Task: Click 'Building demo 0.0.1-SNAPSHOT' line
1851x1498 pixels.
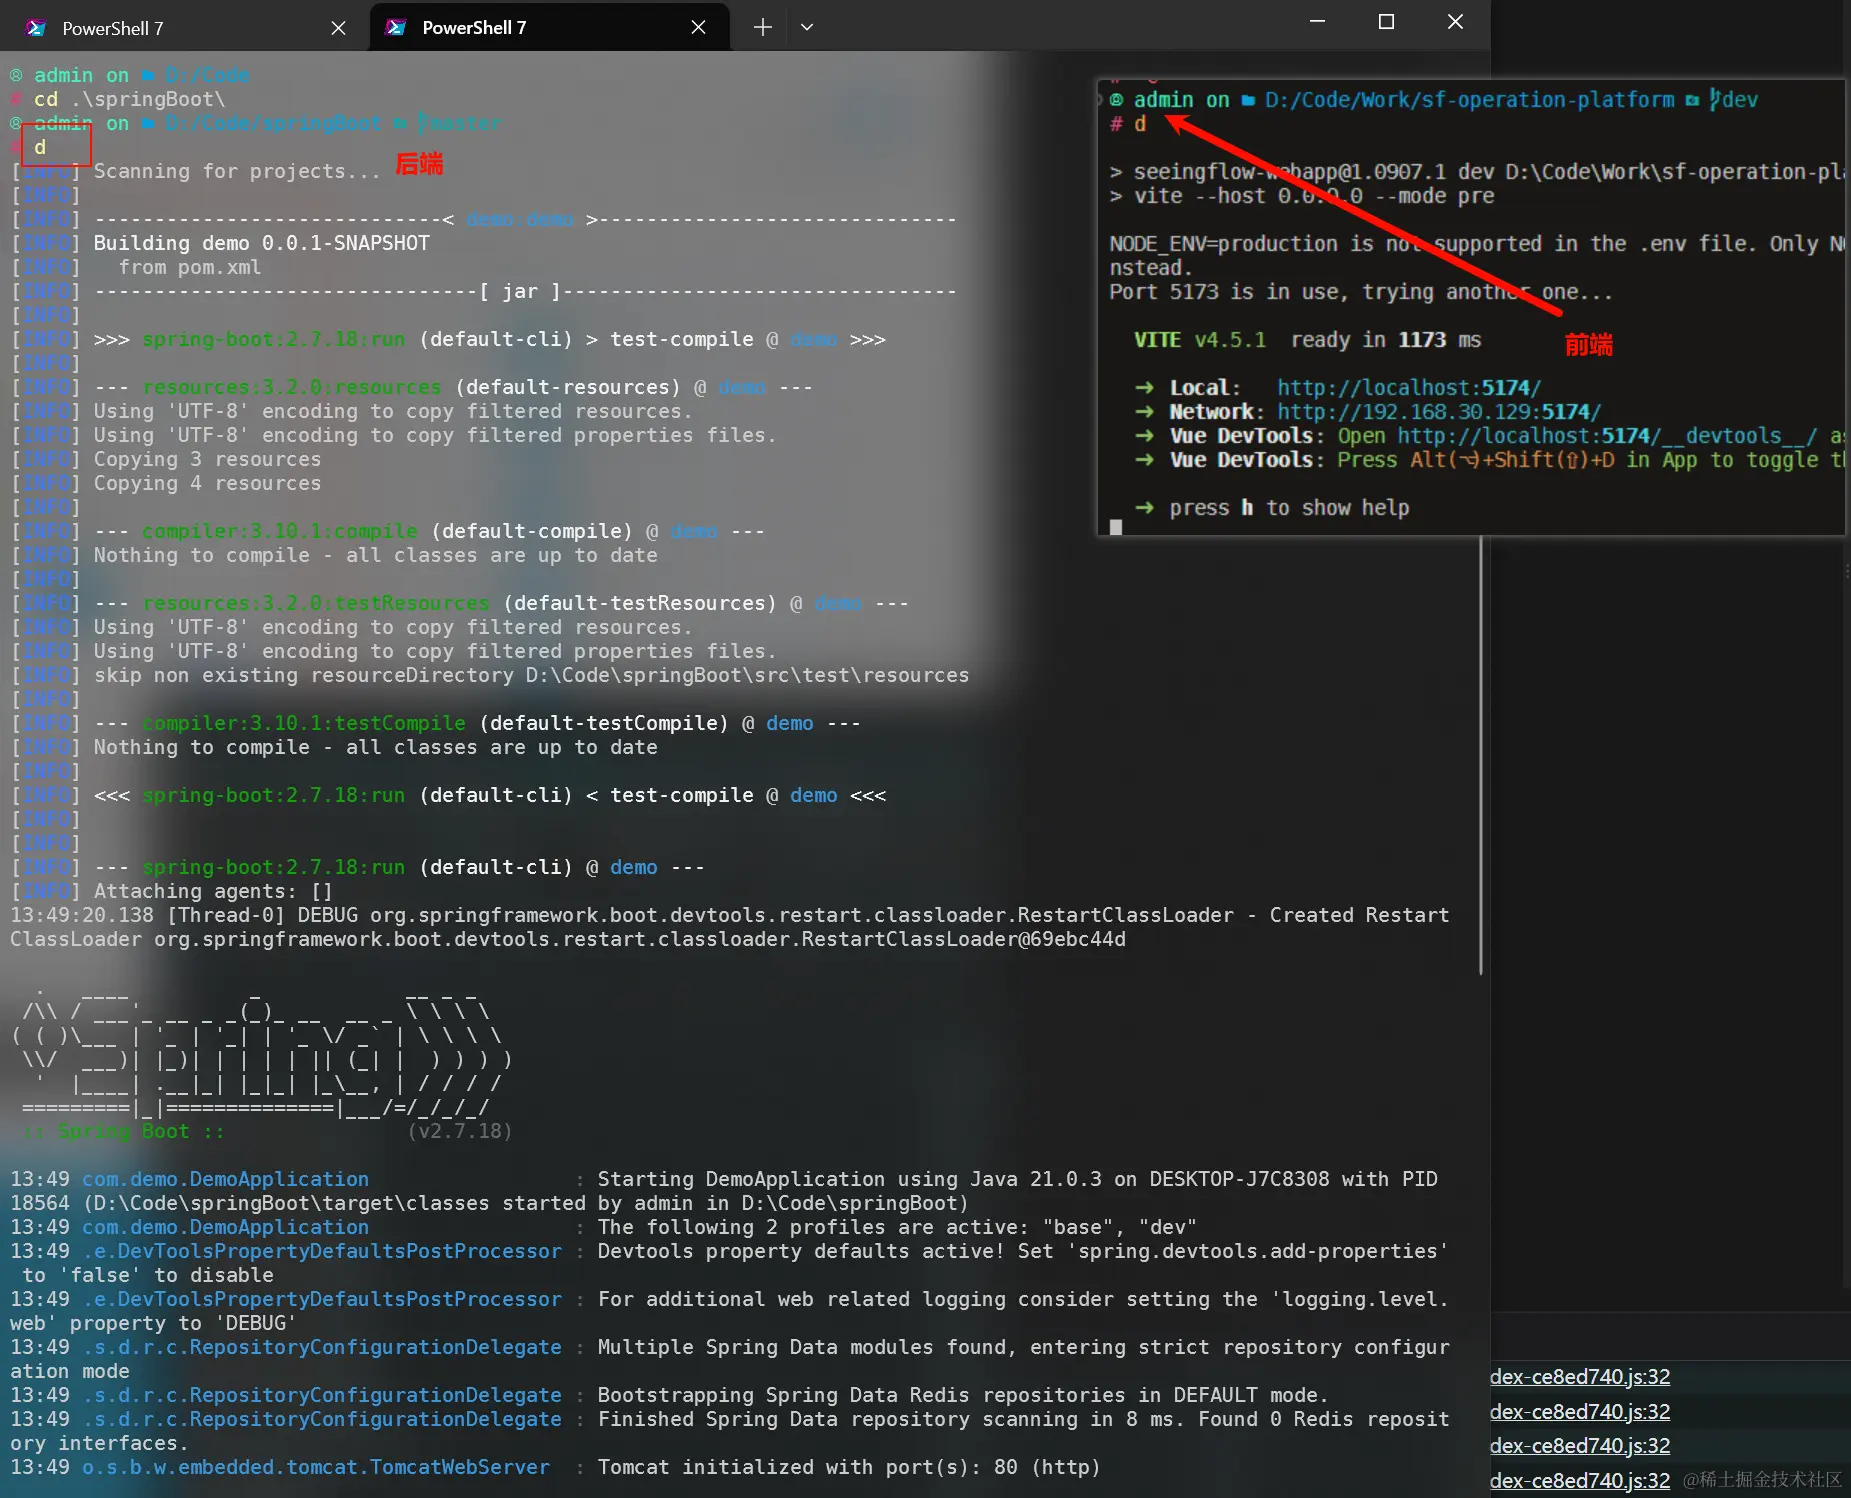Action: (262, 244)
